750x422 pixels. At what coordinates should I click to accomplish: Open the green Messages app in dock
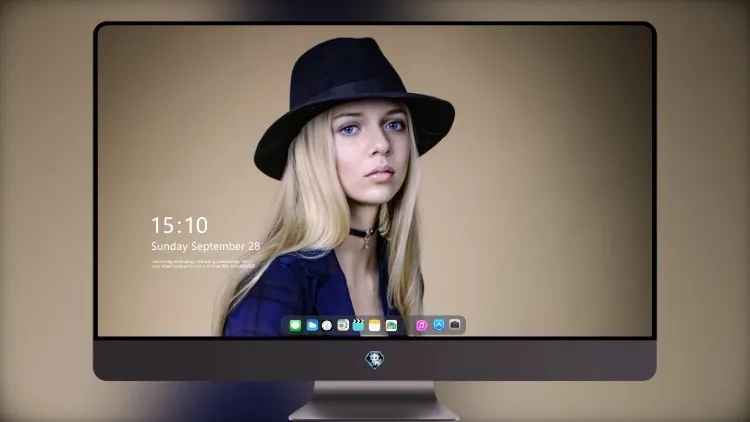(x=295, y=326)
